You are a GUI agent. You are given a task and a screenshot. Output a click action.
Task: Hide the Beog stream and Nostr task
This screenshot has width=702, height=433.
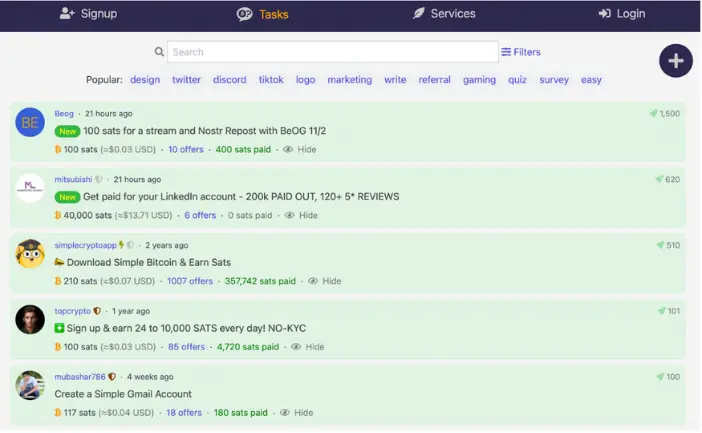point(299,149)
